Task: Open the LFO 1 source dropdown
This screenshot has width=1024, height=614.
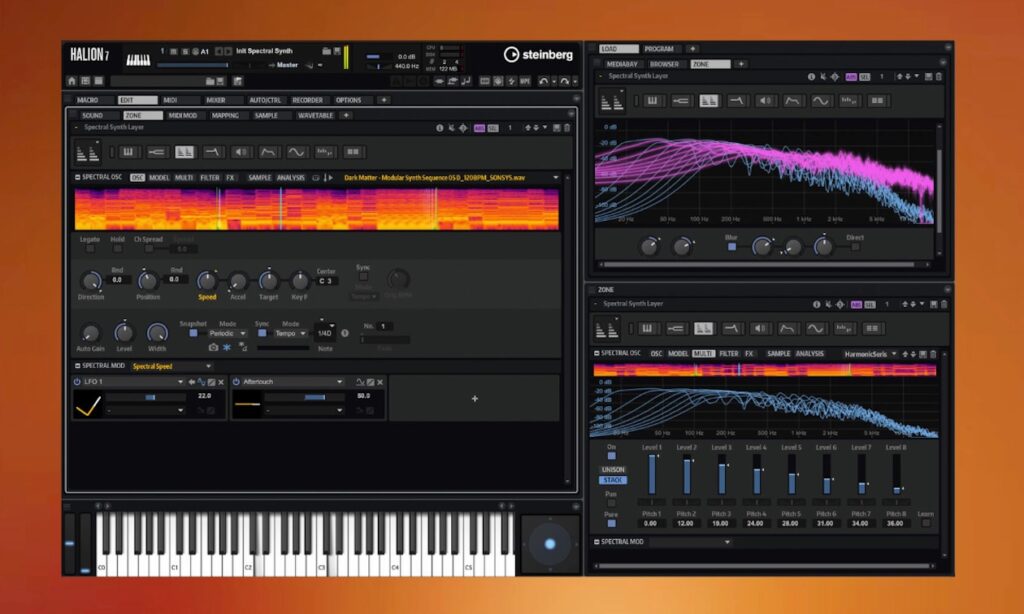Action: (x=133, y=382)
